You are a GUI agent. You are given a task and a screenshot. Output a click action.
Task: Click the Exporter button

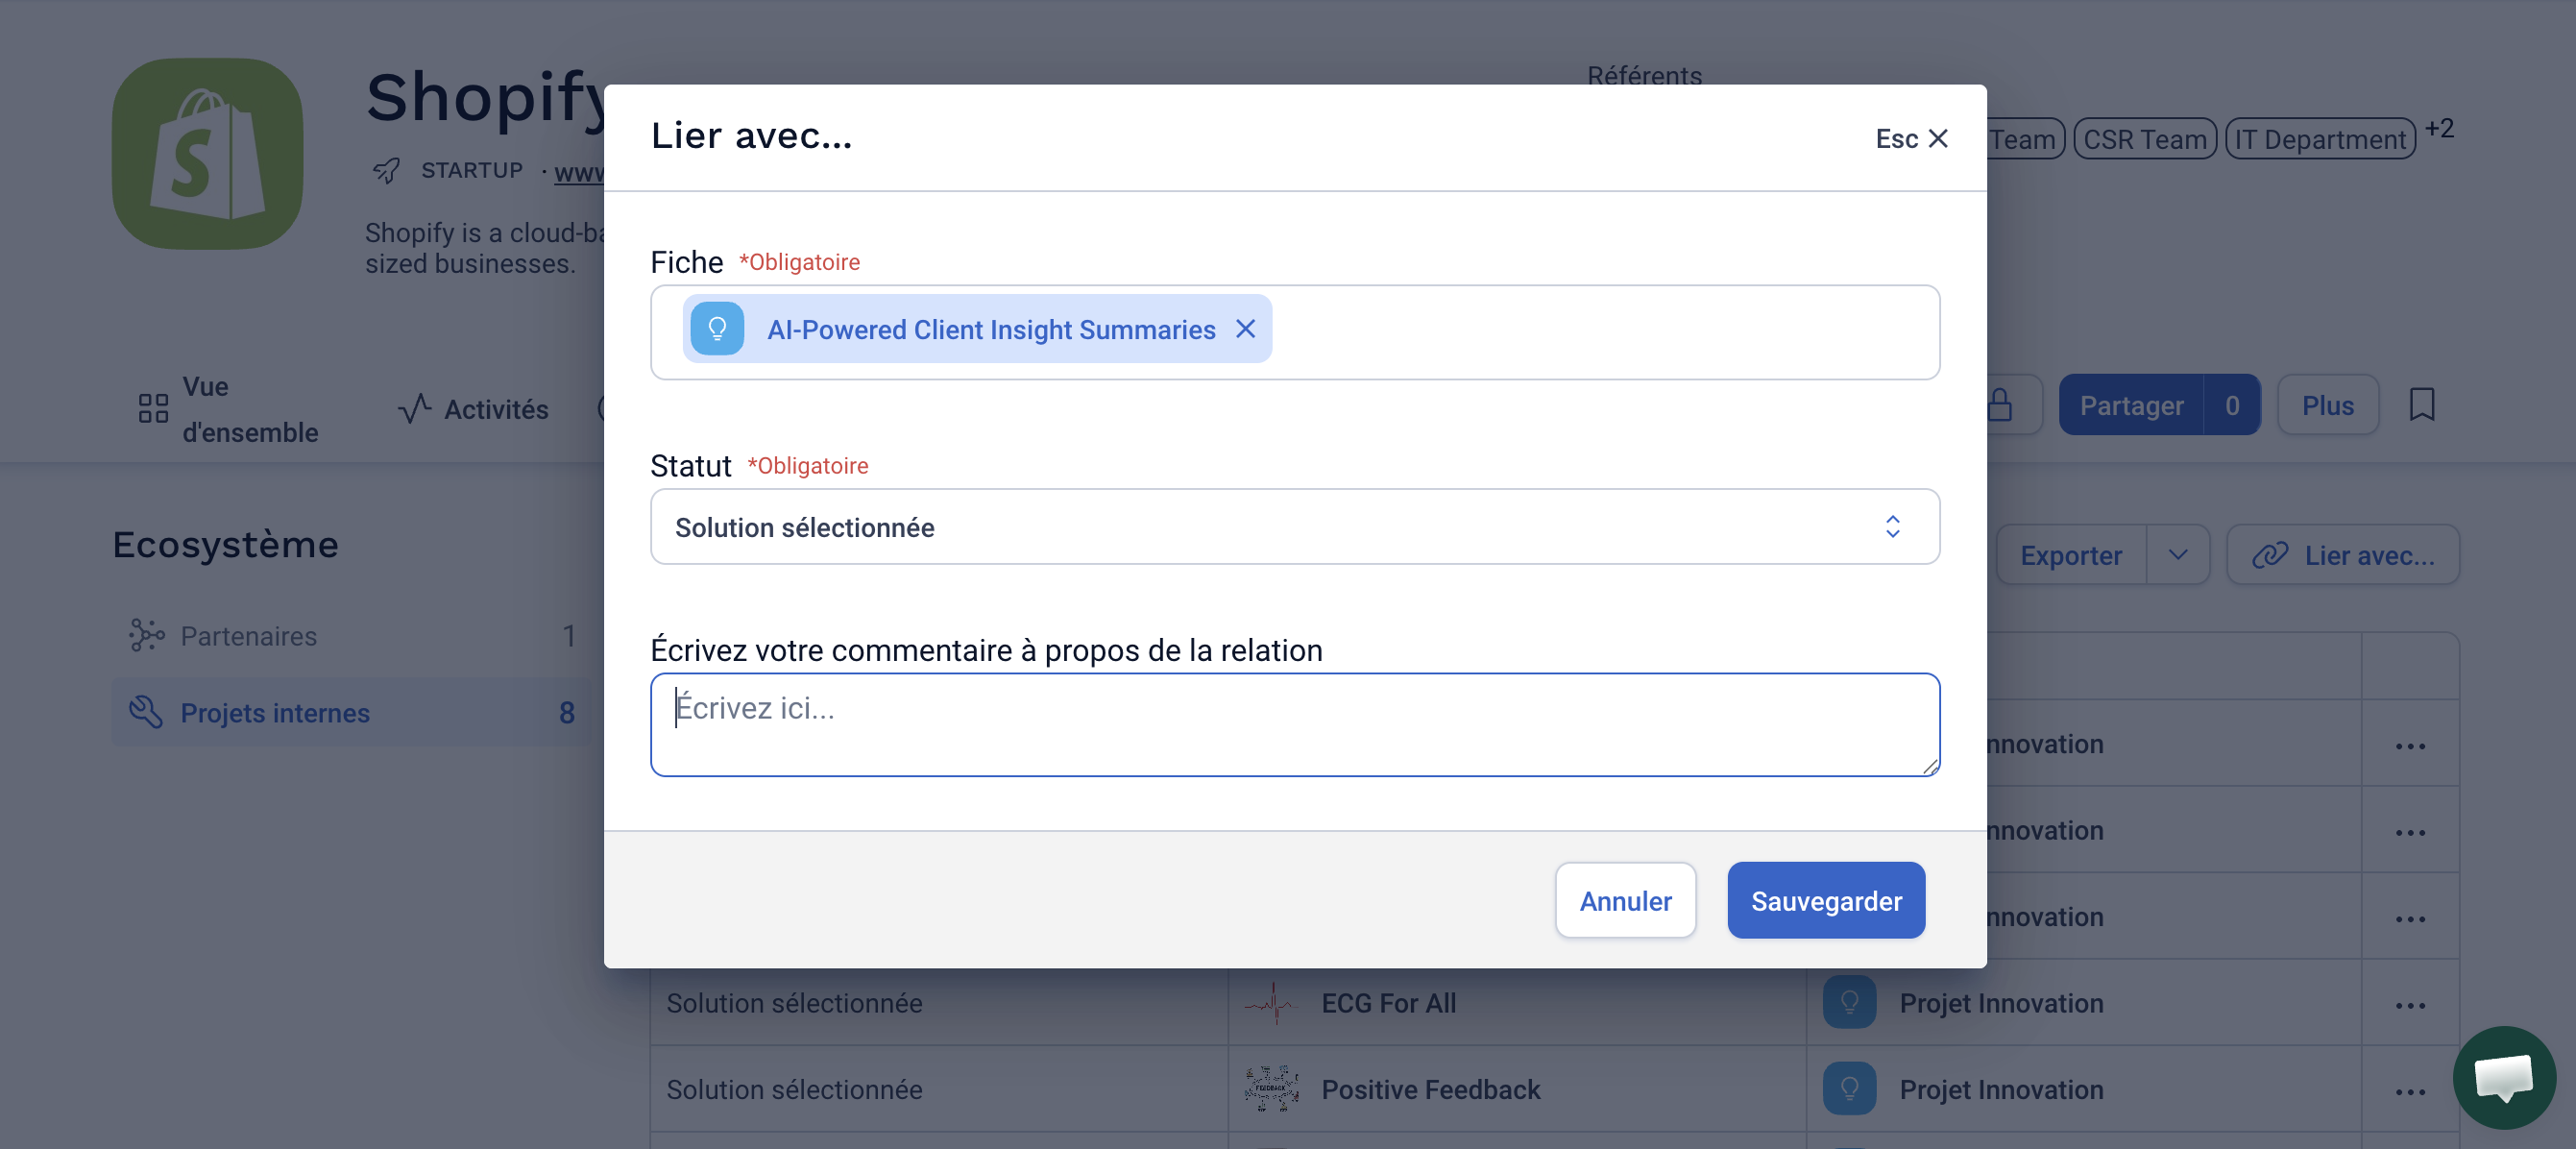pyautogui.click(x=2070, y=555)
